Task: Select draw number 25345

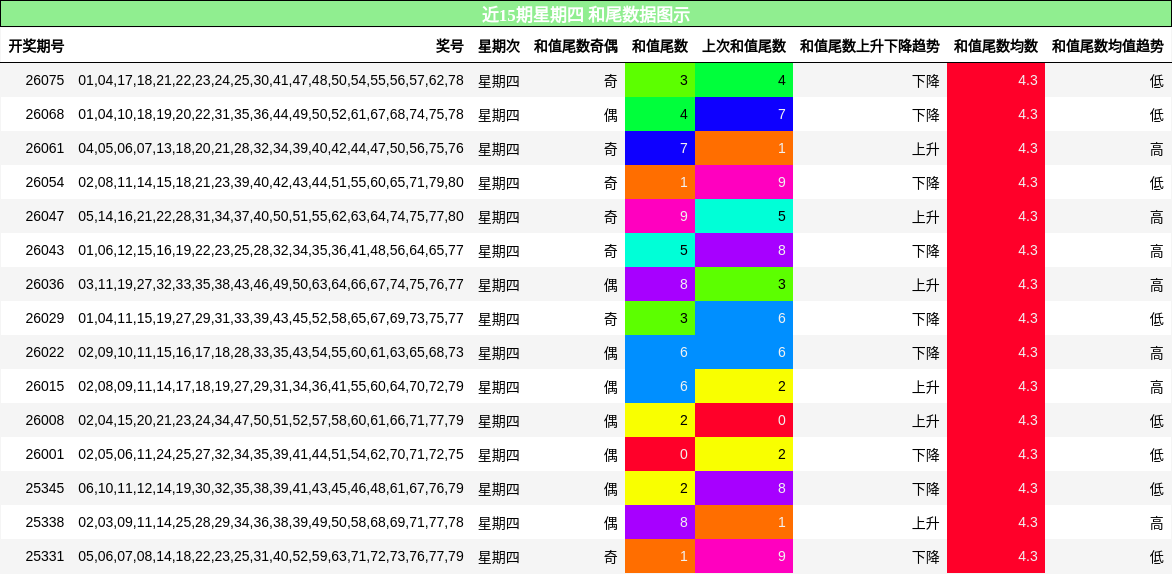Action: [x=45, y=488]
